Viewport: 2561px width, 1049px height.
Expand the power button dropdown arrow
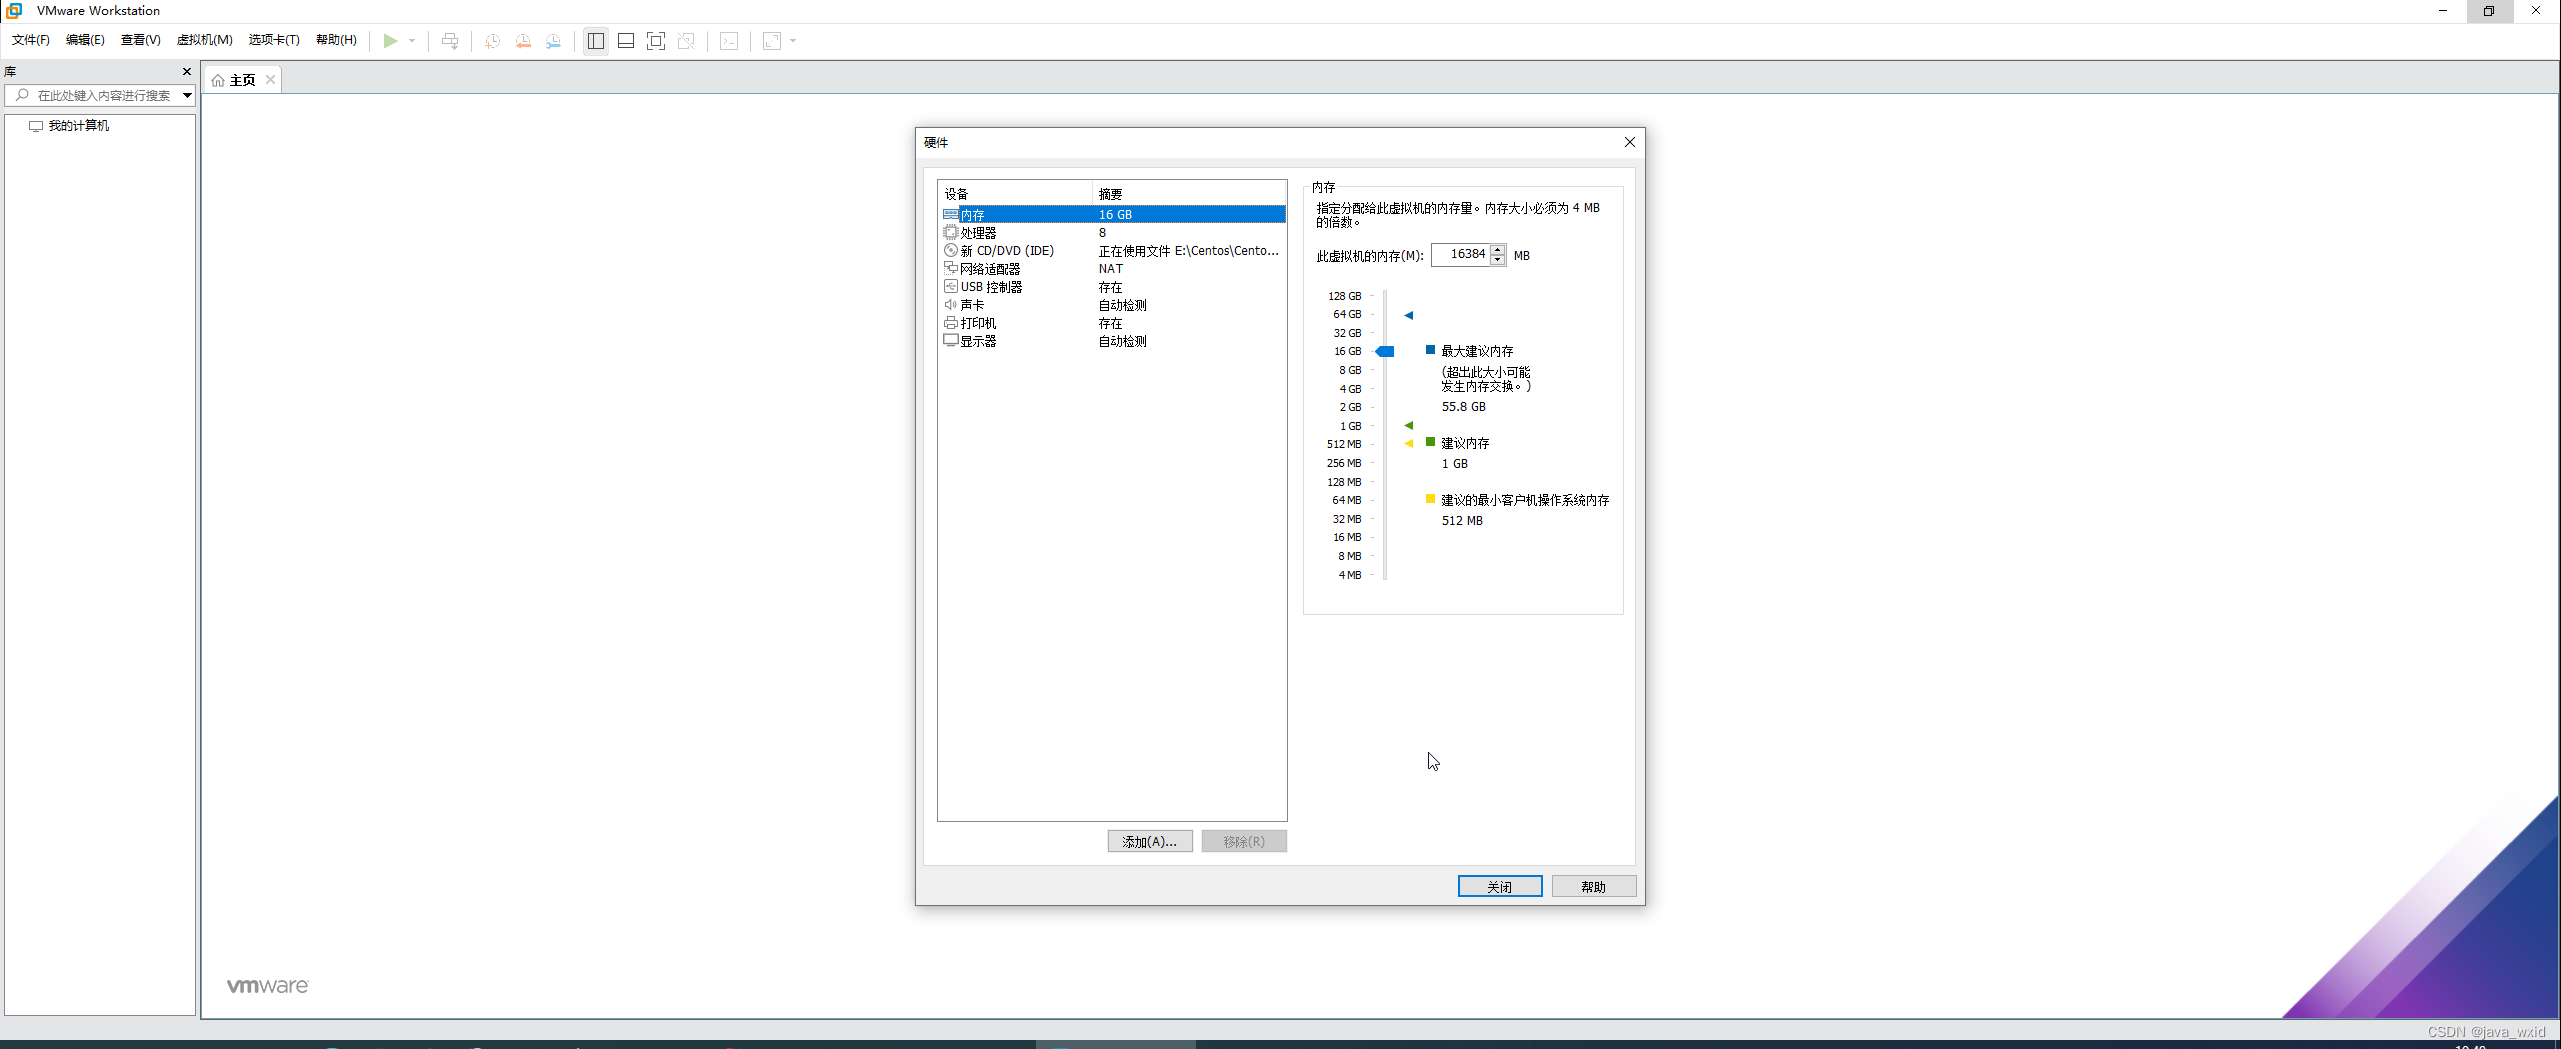pyautogui.click(x=410, y=41)
